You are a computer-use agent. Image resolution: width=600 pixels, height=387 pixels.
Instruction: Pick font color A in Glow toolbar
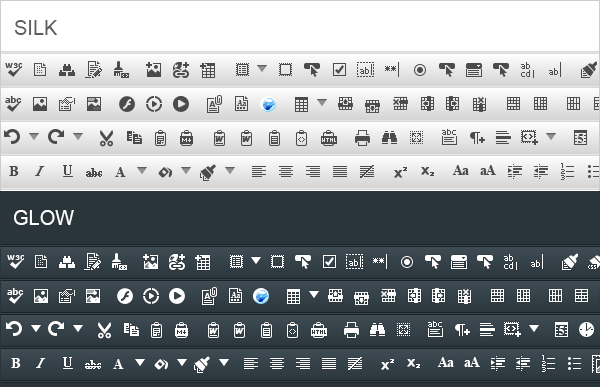pyautogui.click(x=118, y=364)
